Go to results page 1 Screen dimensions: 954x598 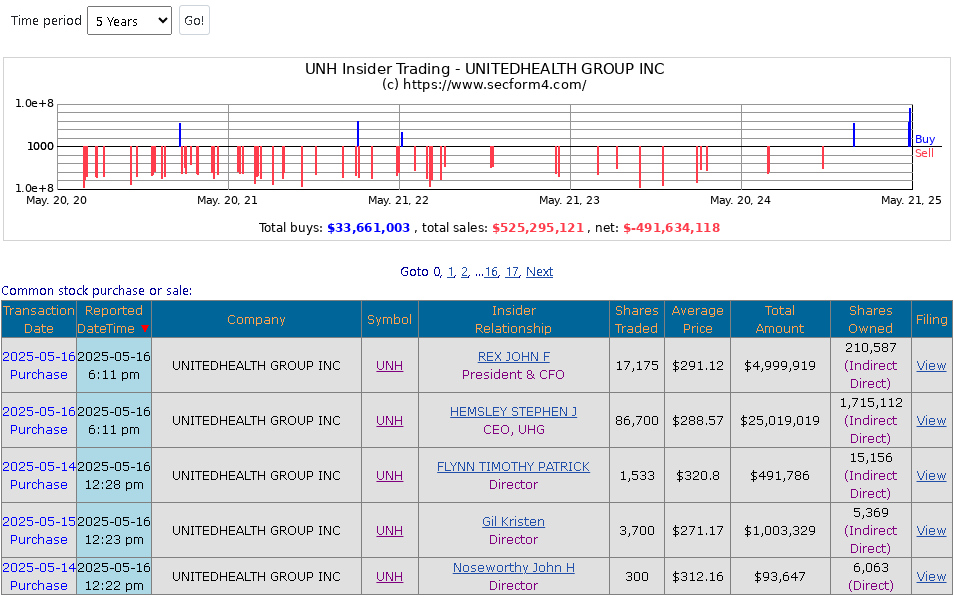click(451, 272)
